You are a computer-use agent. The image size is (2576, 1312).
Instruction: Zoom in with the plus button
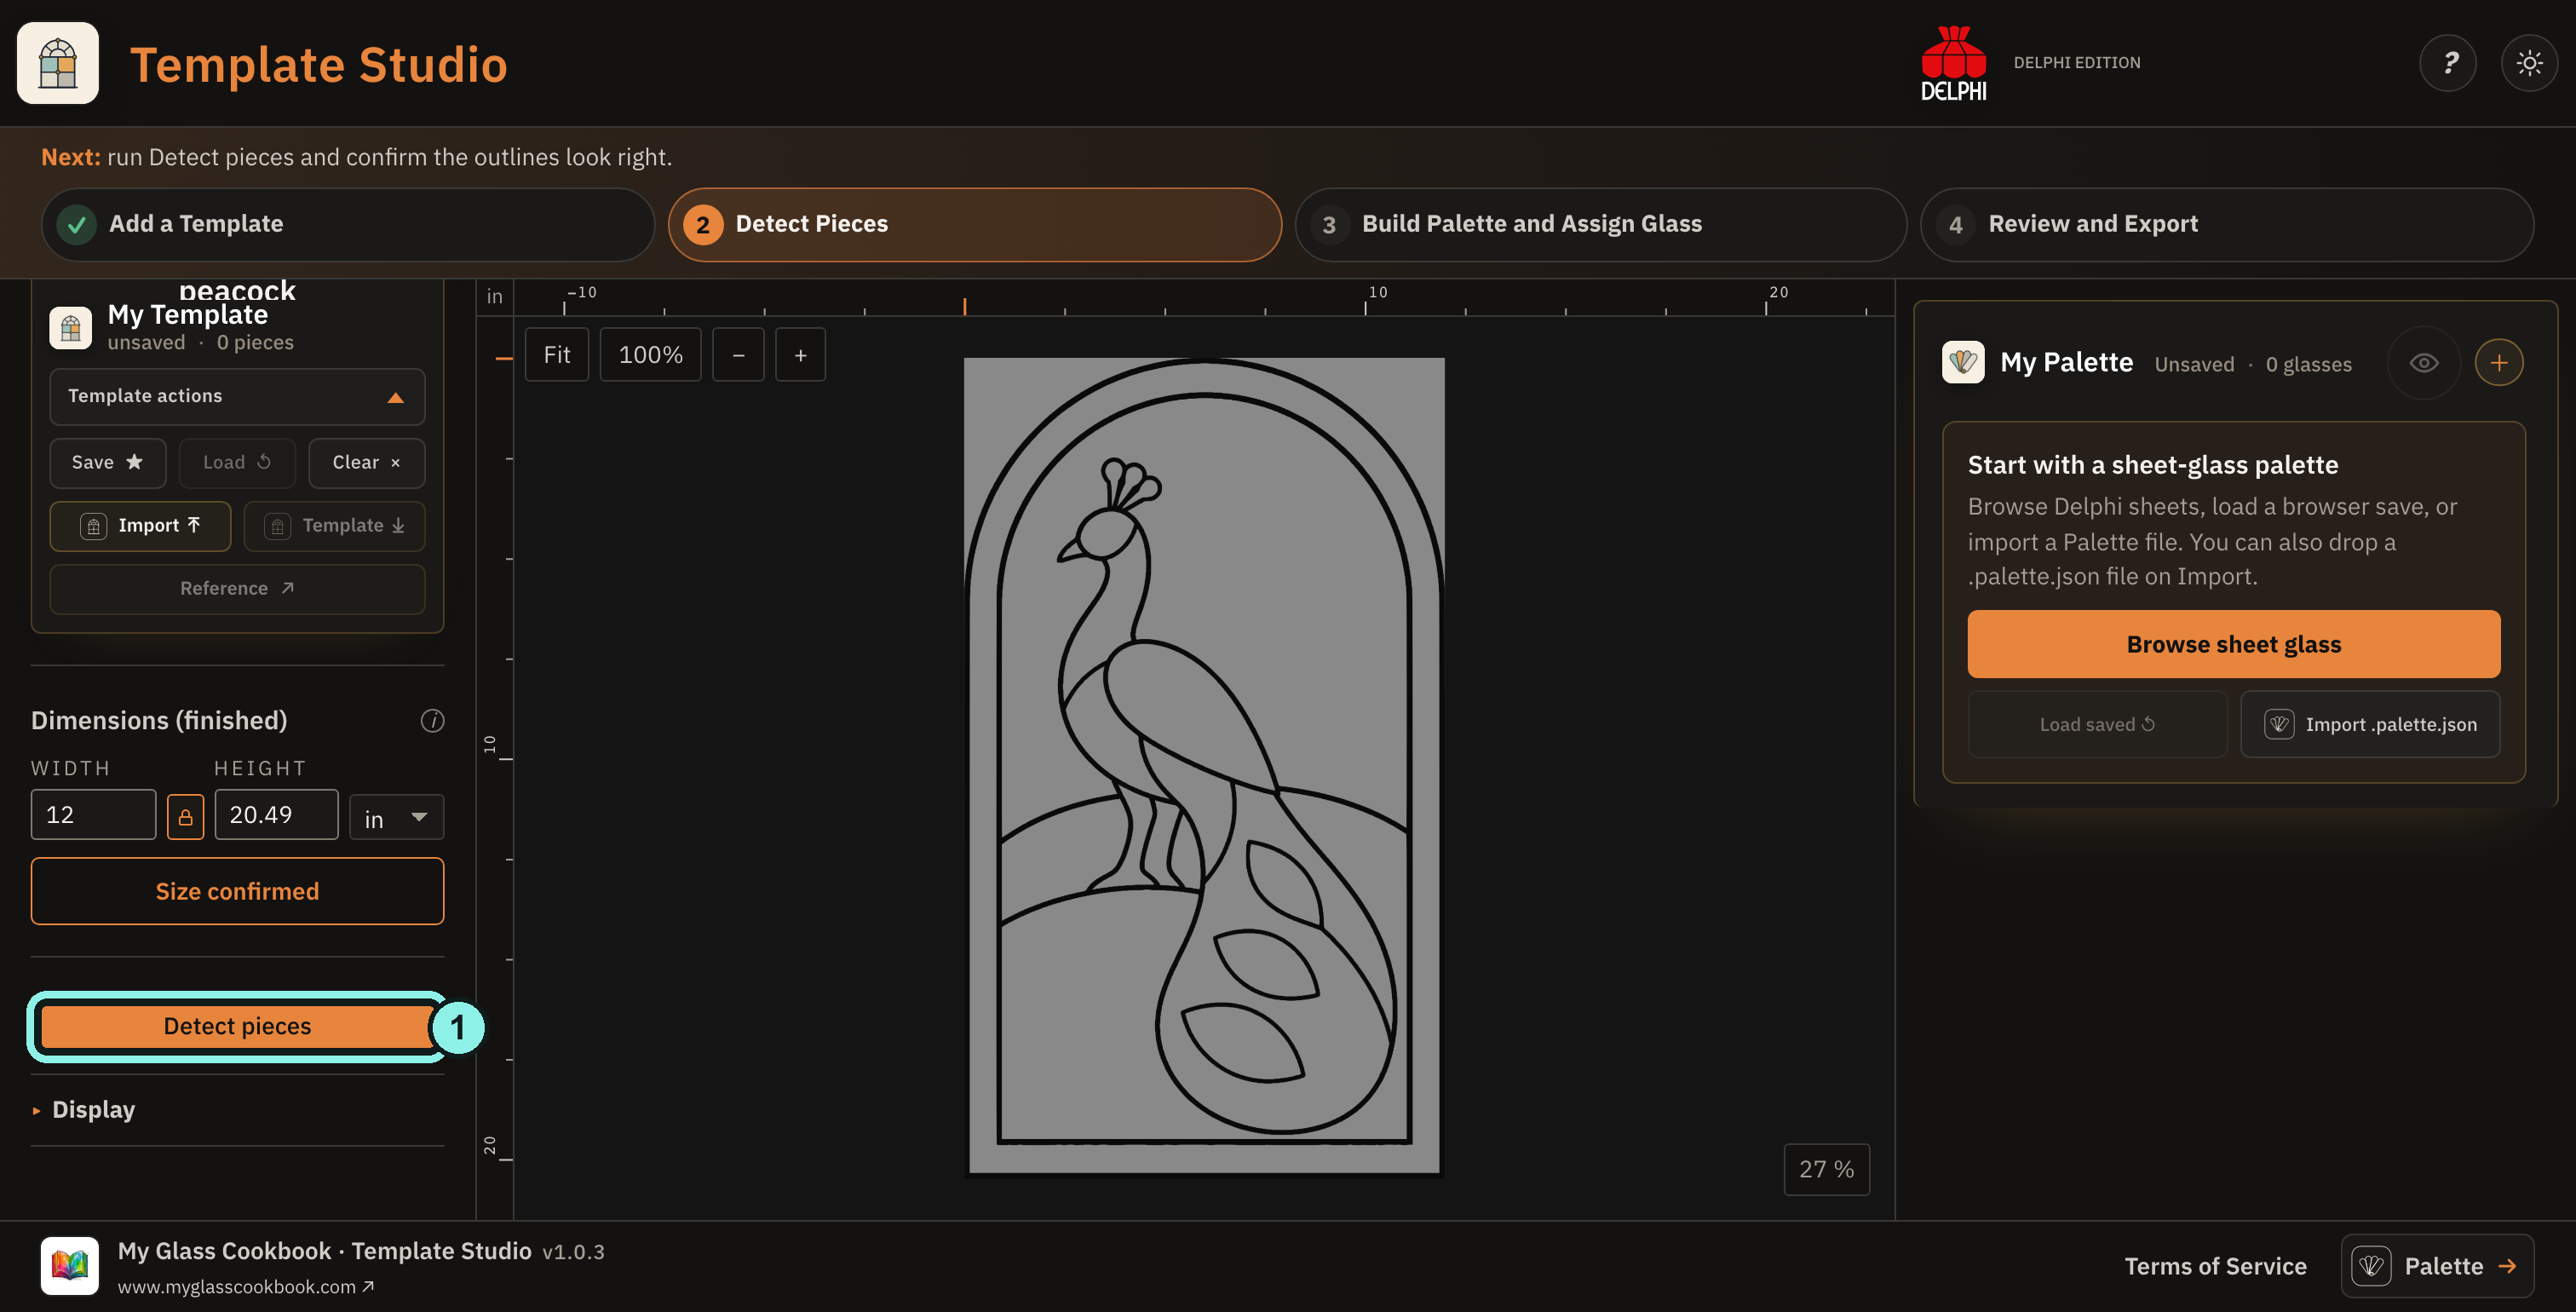click(x=800, y=355)
